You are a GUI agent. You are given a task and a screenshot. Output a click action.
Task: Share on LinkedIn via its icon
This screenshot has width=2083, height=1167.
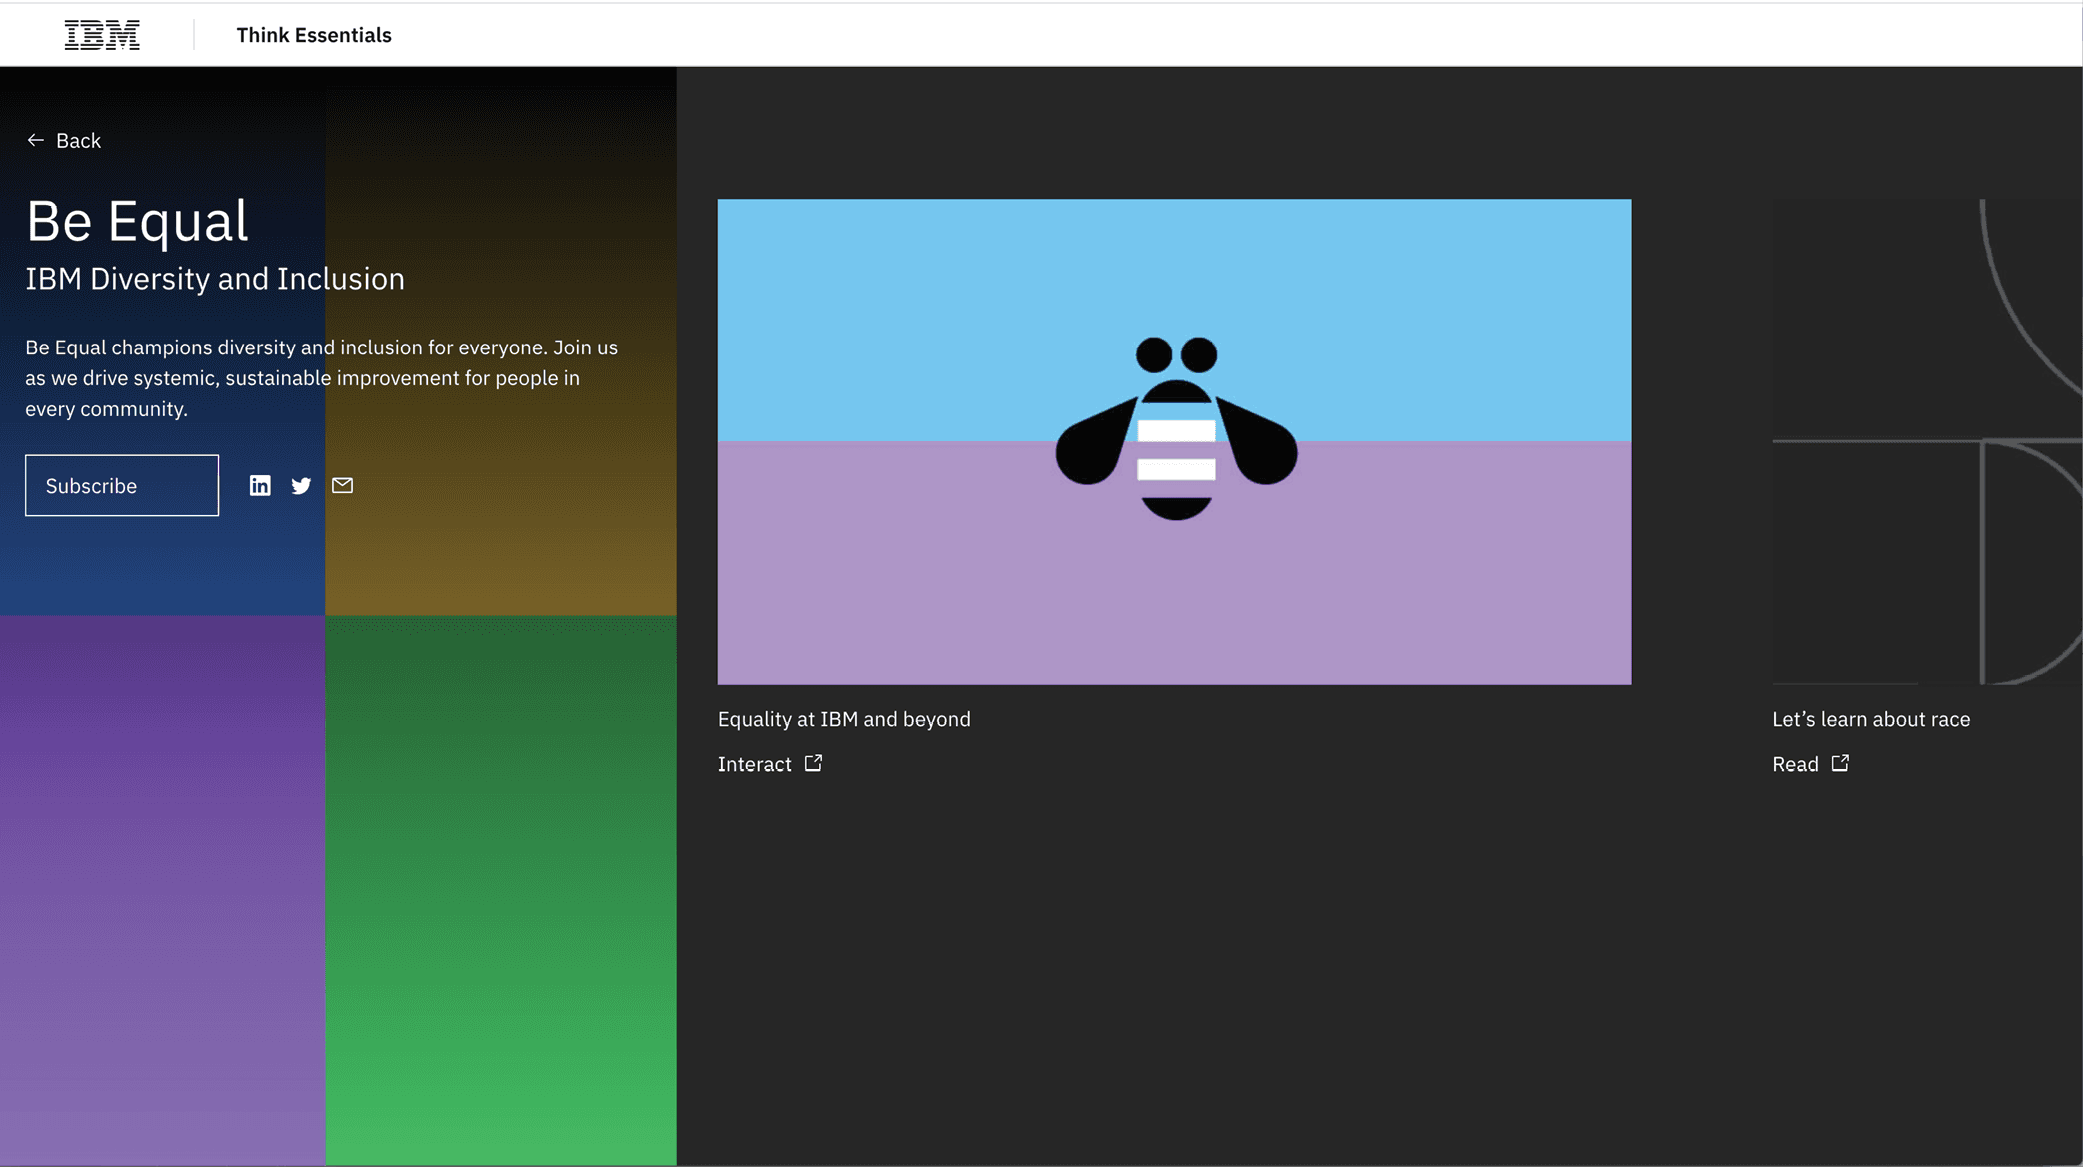click(260, 485)
